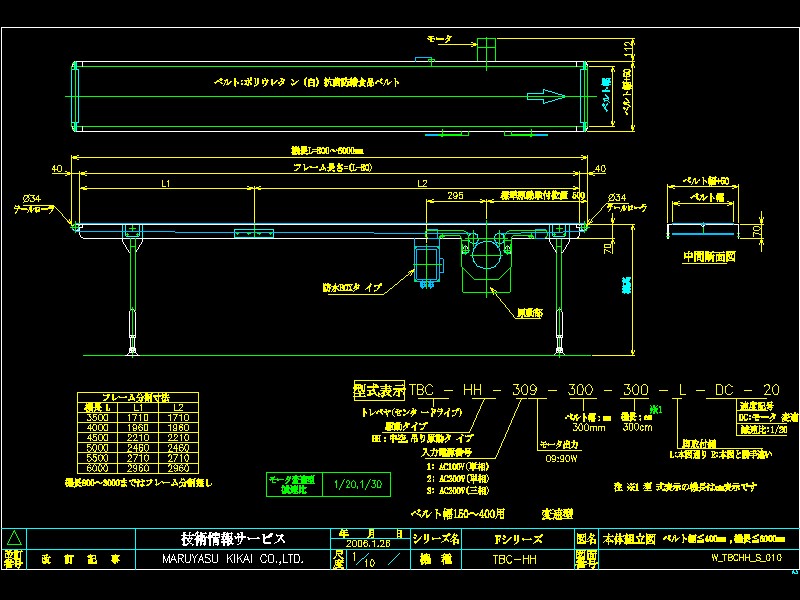Image resolution: width=800 pixels, height=600 pixels.
Task: Select the date 2006.1.26 in title block
Action: [x=368, y=544]
